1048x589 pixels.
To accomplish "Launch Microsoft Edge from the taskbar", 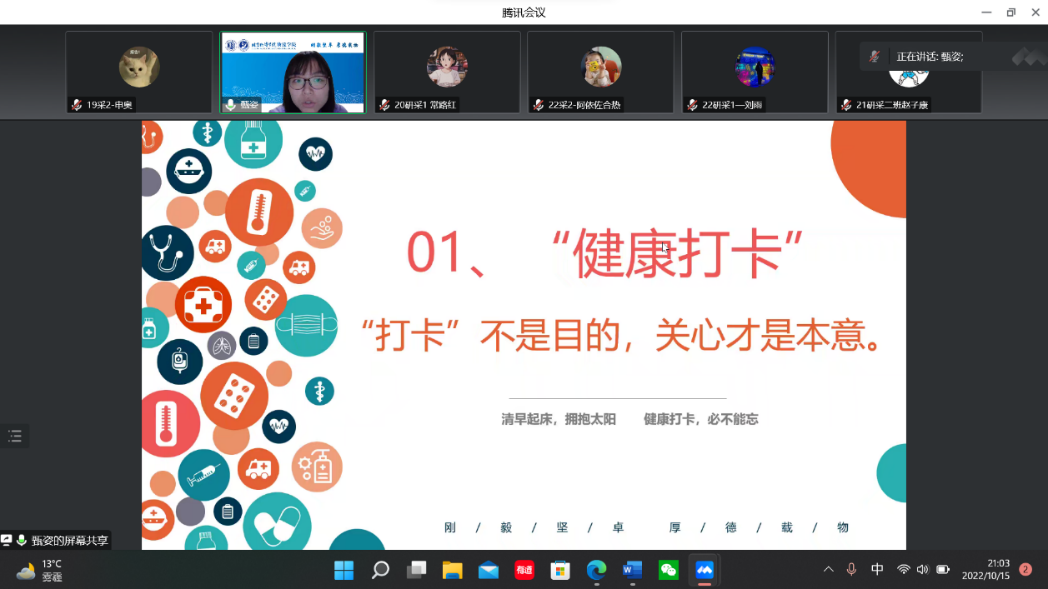I will tap(596, 570).
